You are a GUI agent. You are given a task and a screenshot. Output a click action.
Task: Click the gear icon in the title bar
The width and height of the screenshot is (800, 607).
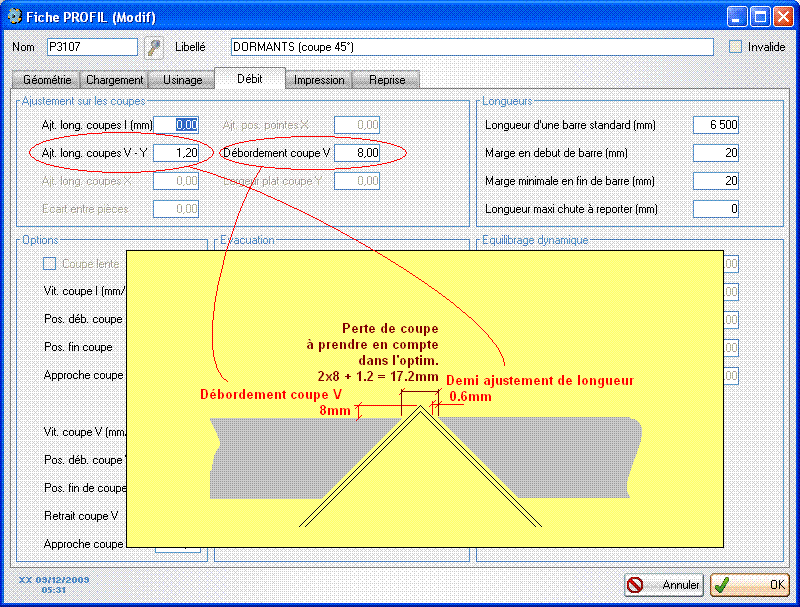[14, 16]
